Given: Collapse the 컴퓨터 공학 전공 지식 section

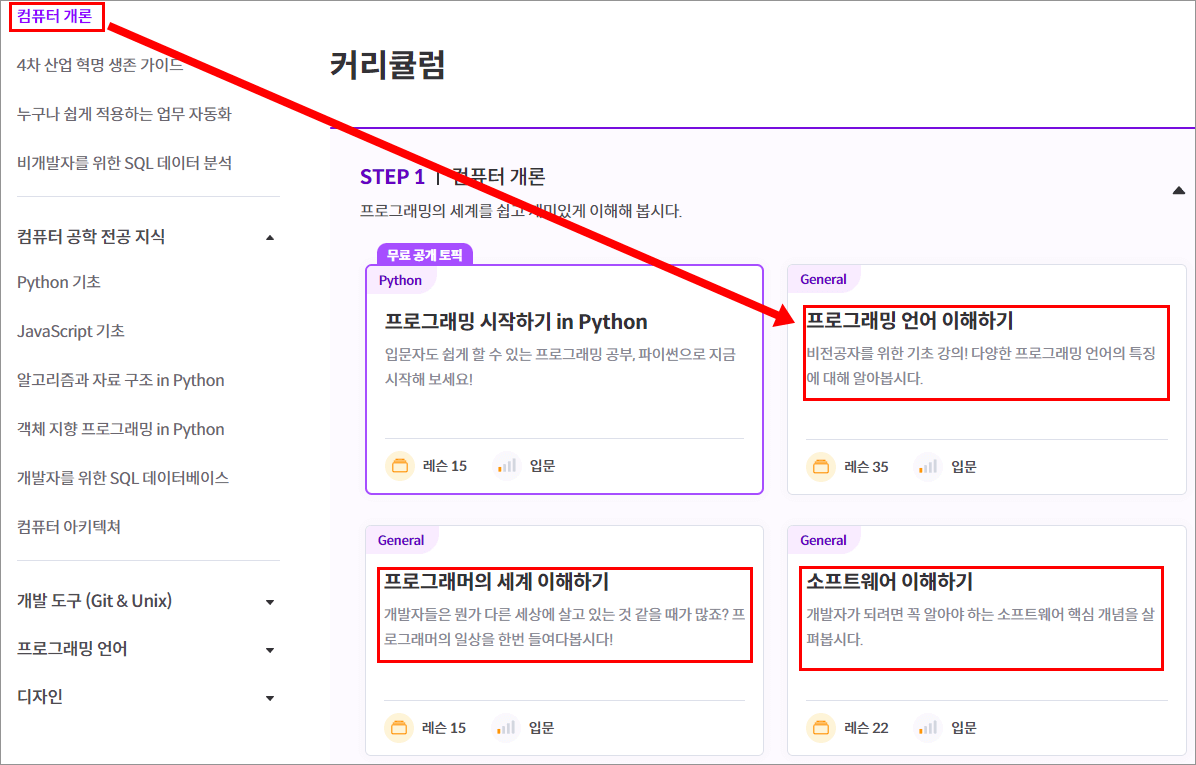Looking at the screenshot, I should 269,238.
